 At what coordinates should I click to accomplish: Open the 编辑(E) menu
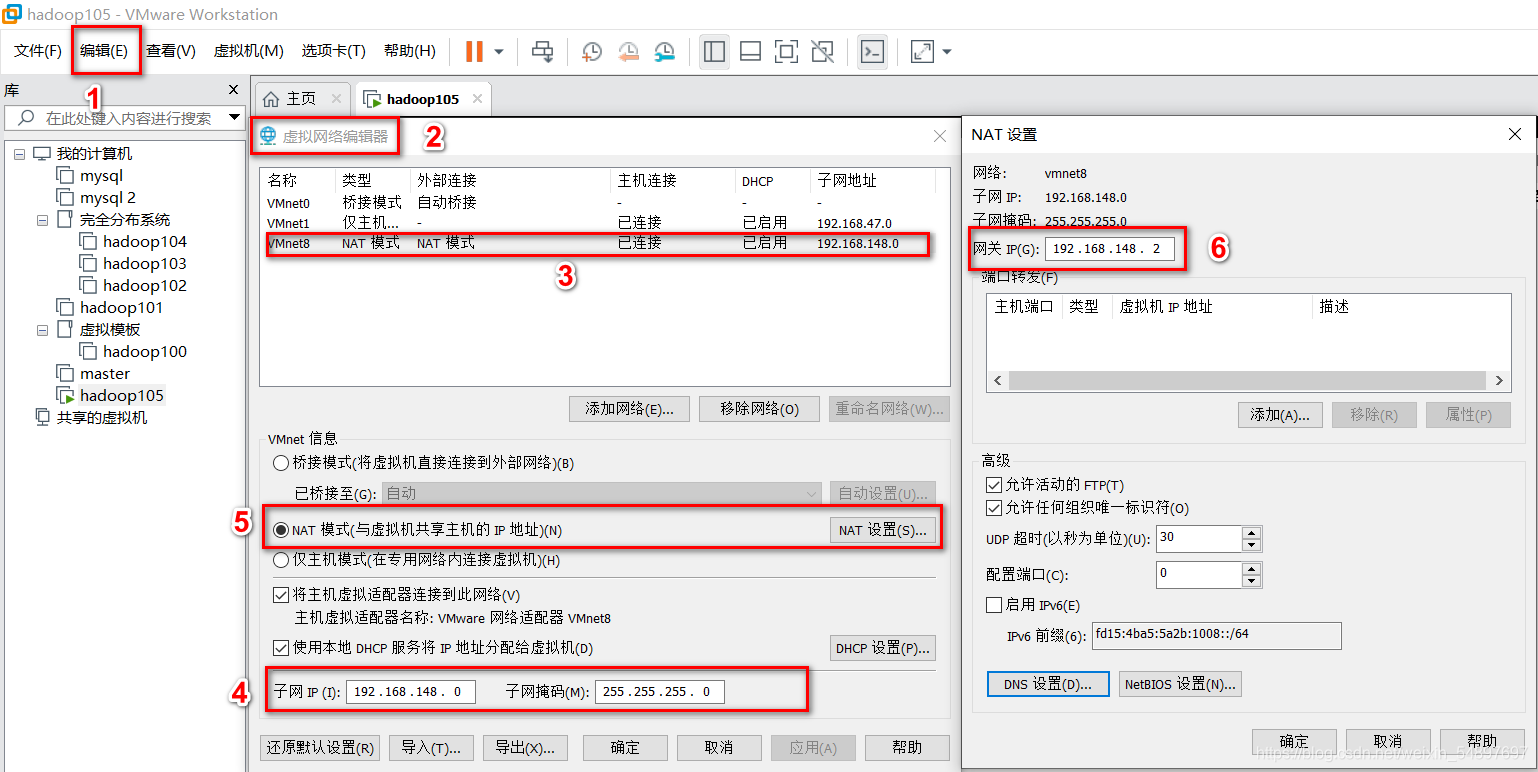104,50
